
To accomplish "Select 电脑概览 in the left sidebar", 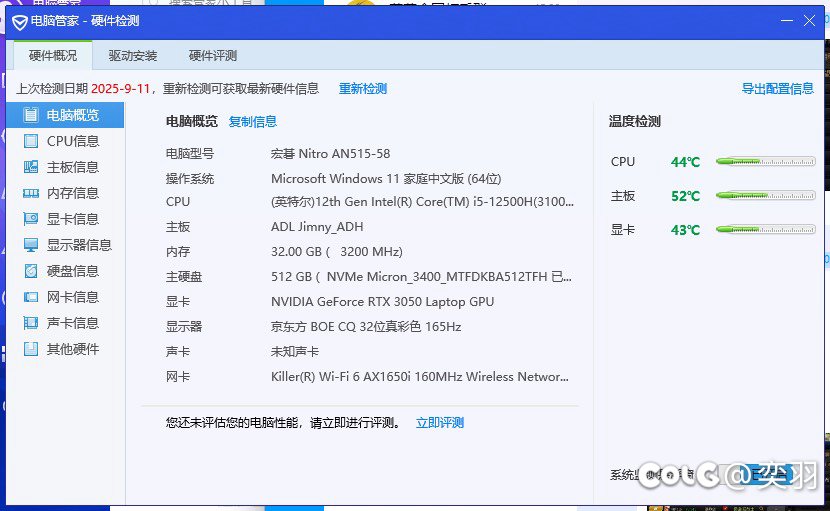I will [x=72, y=115].
